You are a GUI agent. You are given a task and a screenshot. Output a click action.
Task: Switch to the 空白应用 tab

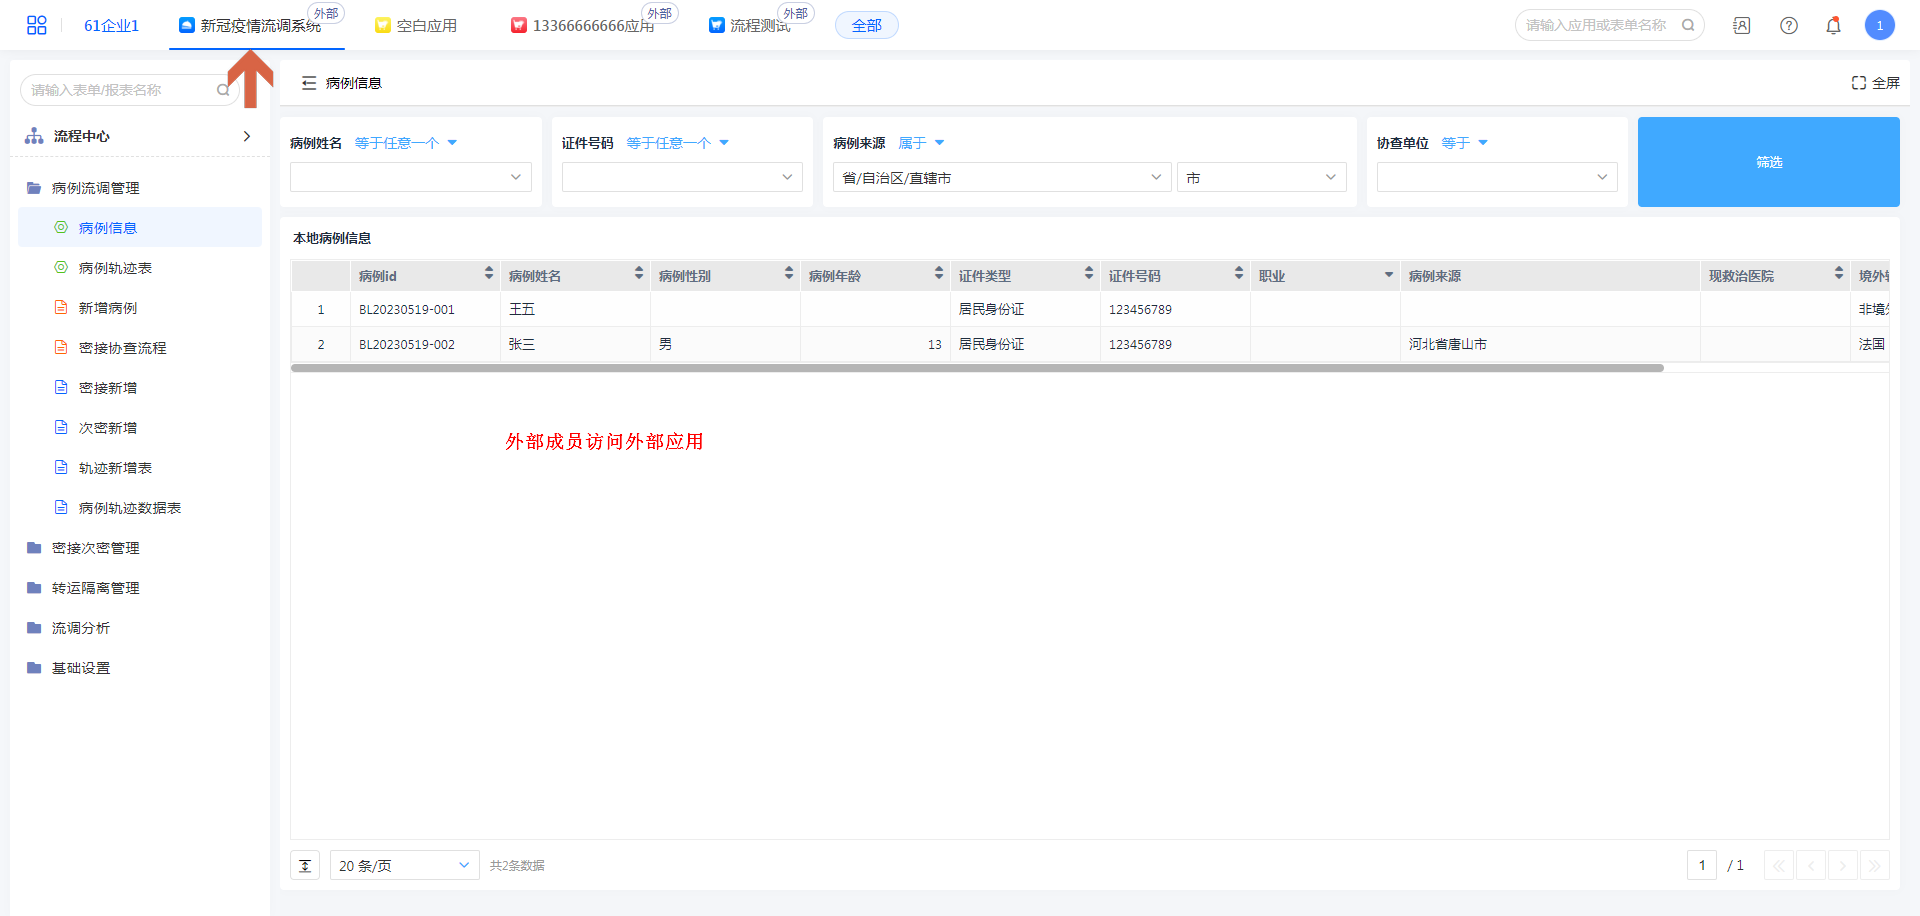(x=417, y=26)
